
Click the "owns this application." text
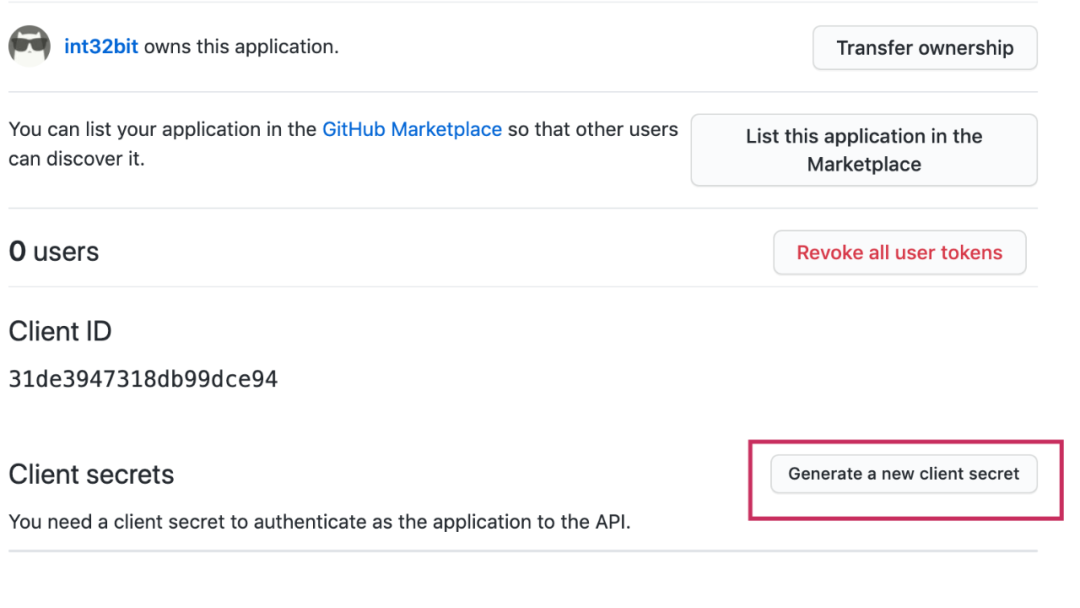tap(241, 47)
